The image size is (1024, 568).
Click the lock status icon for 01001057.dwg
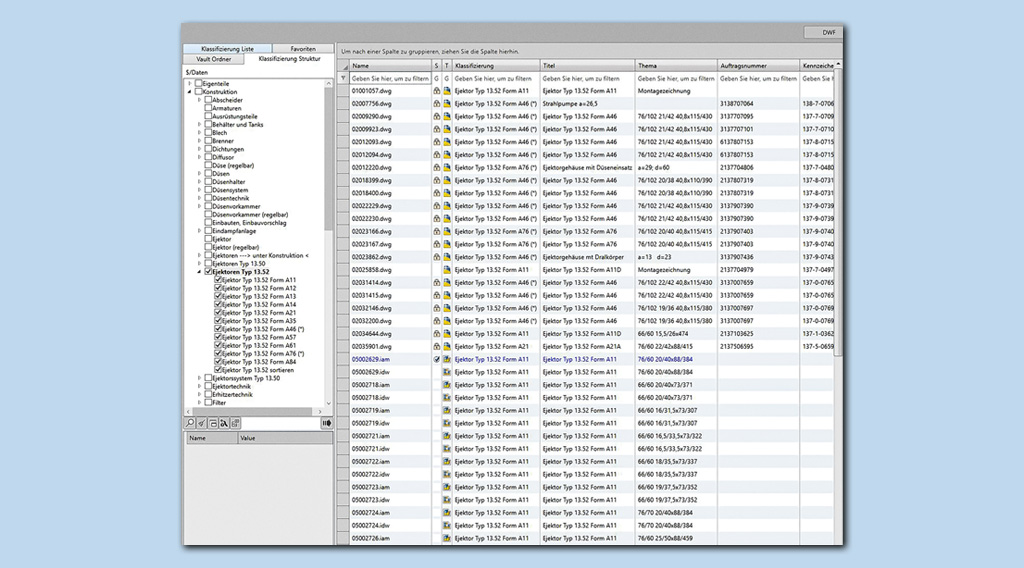pyautogui.click(x=436, y=90)
